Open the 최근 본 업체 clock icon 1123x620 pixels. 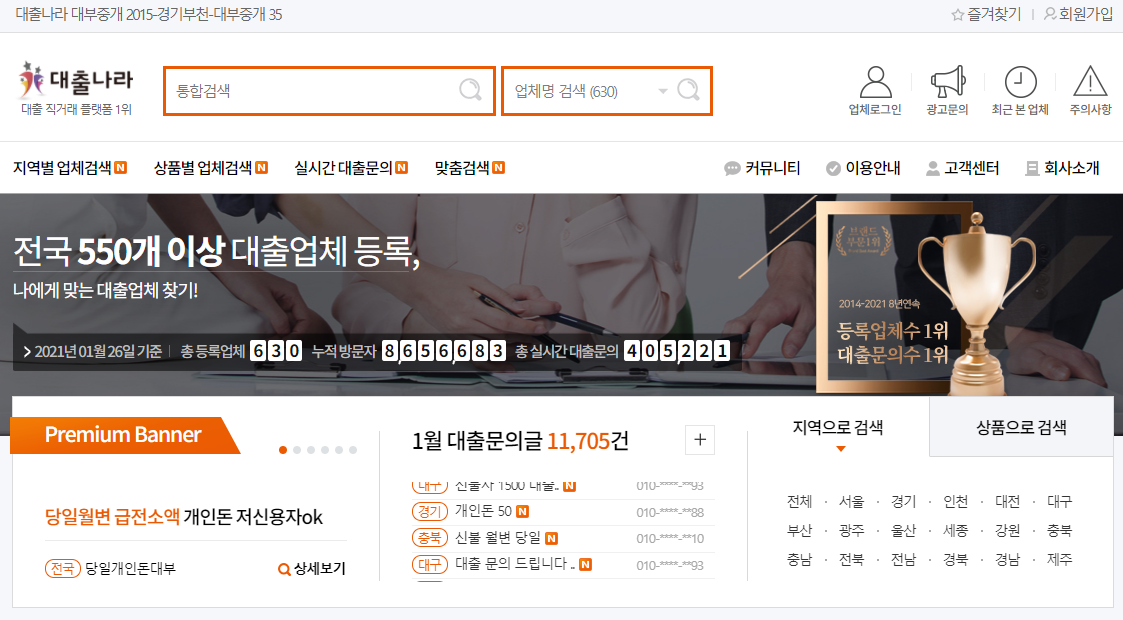(1021, 82)
